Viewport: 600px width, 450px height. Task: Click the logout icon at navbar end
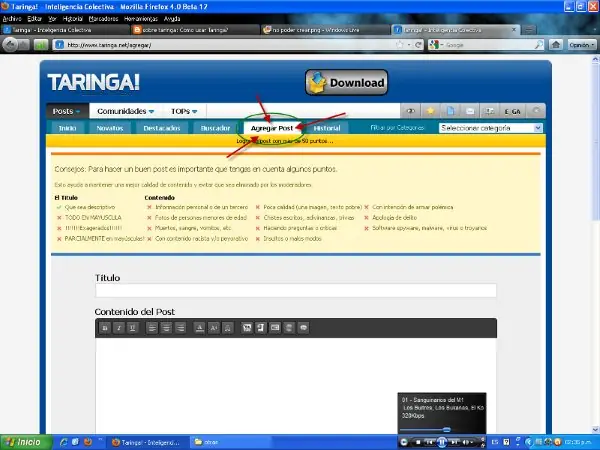click(x=536, y=111)
